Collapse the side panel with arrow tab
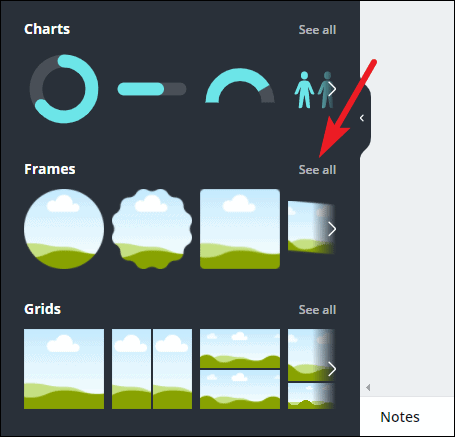Image resolution: width=455 pixels, height=437 pixels. click(365, 118)
